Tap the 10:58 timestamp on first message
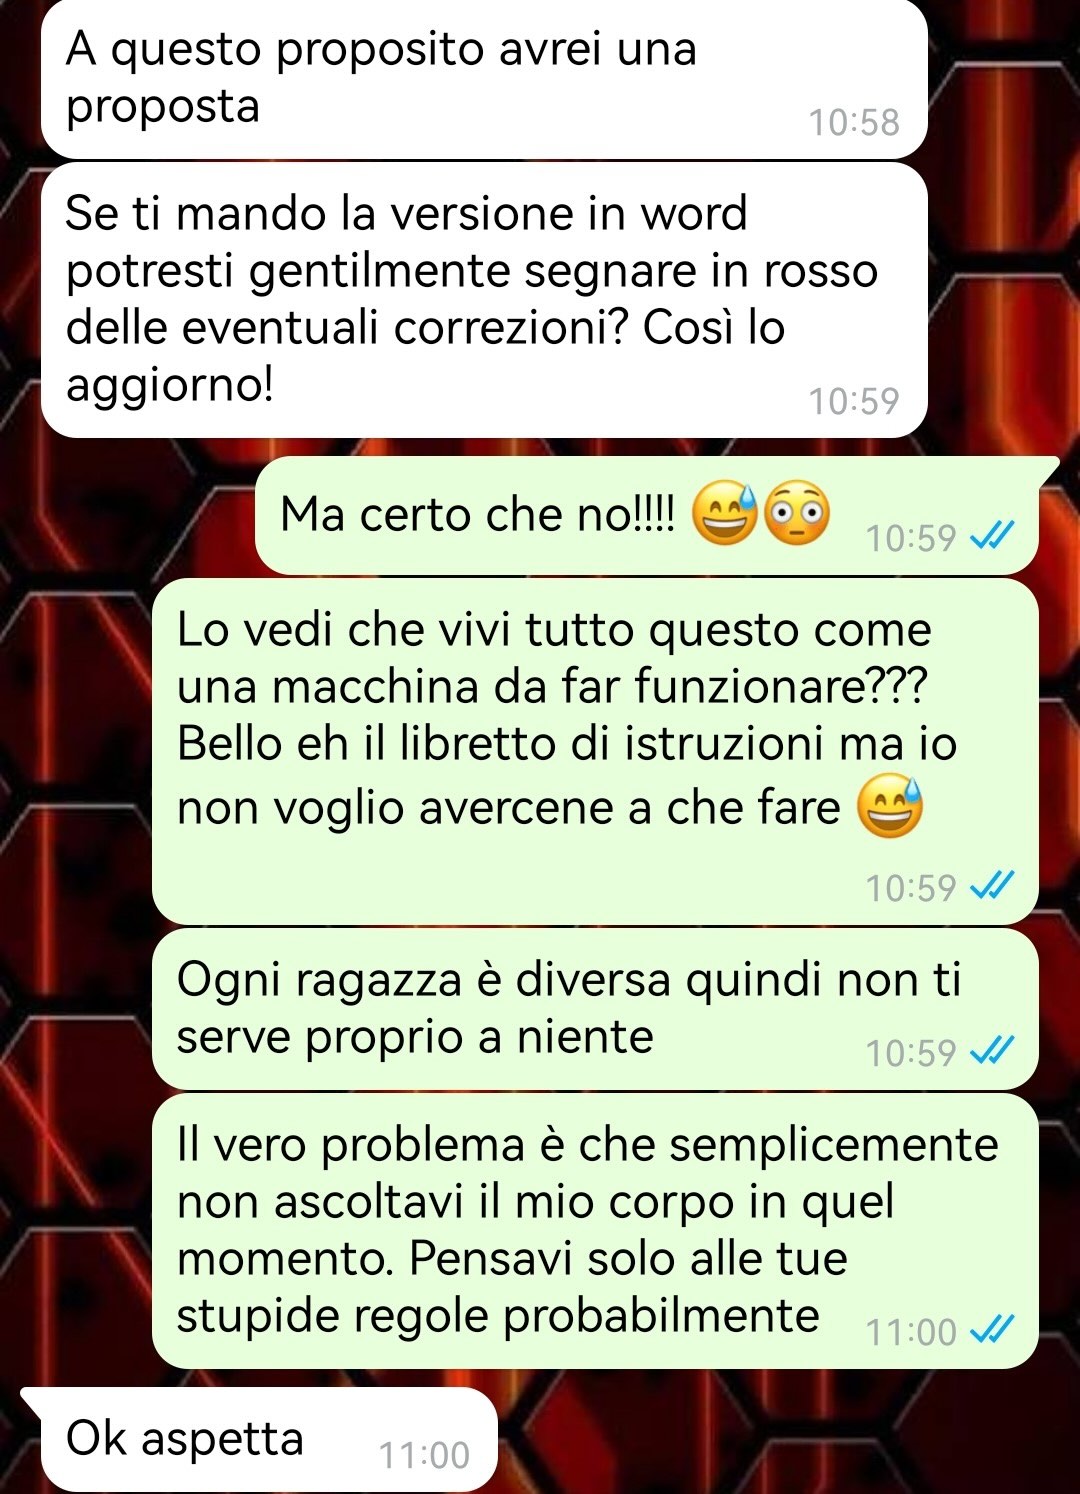Viewport: 1080px width, 1494px height. click(x=854, y=122)
